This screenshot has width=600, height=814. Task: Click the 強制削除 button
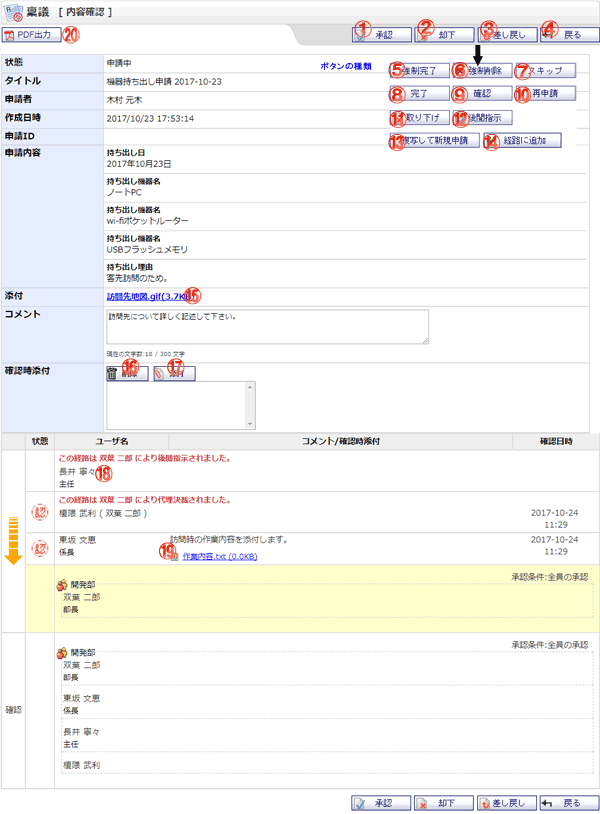[482, 71]
